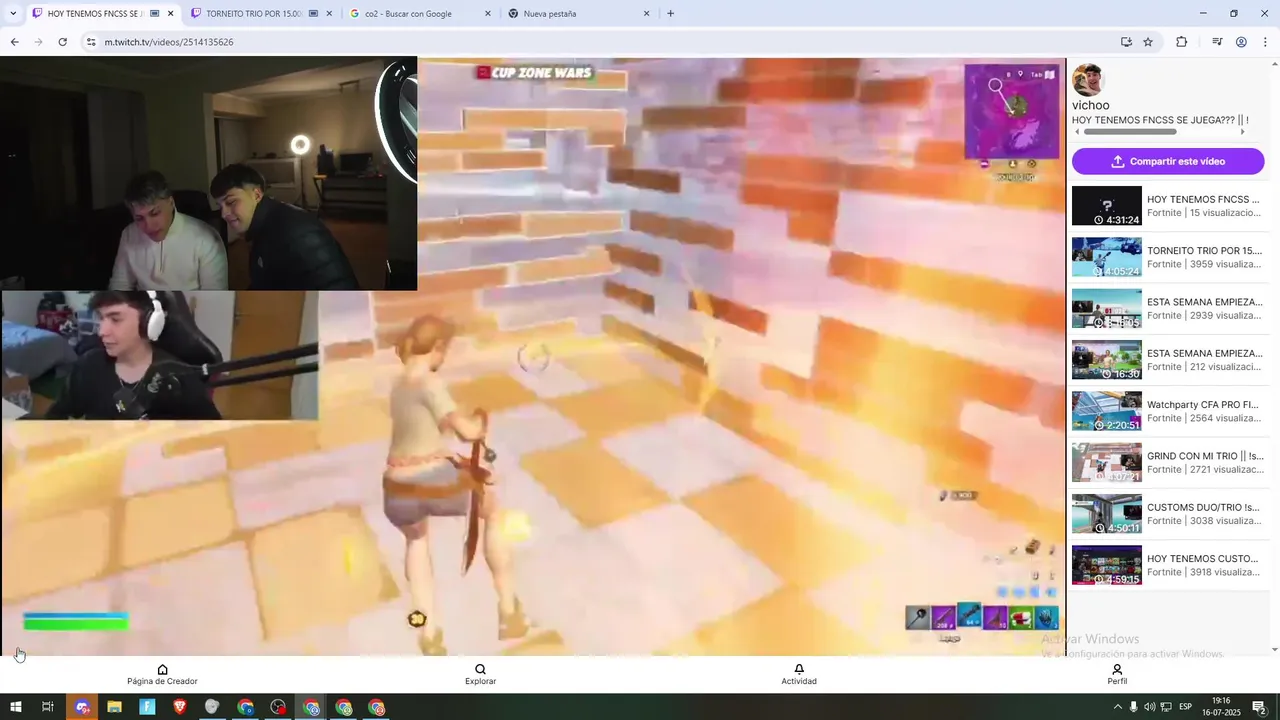Open Windows notification center
This screenshot has height=720, width=1280.
tap(1260, 707)
